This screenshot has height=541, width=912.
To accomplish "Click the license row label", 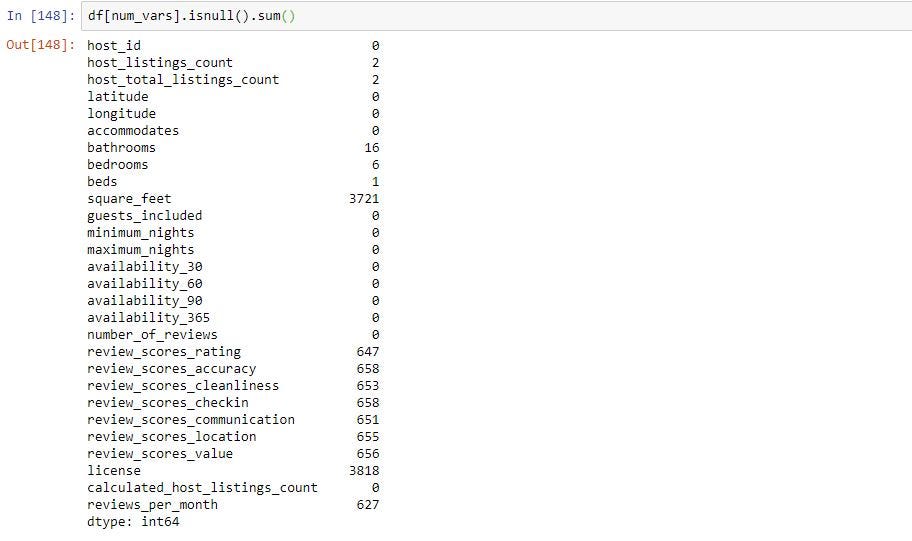I will coord(114,471).
